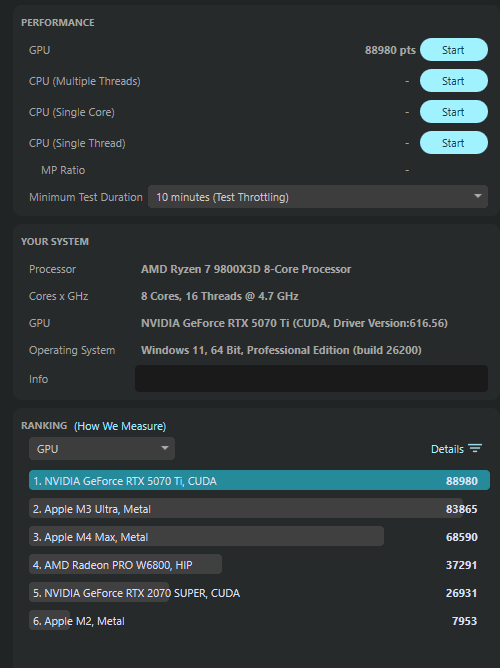Screen dimensions: 500x668
Task: Select the Apple M3 Ultra, Metal ranking row
Action: pos(259,509)
